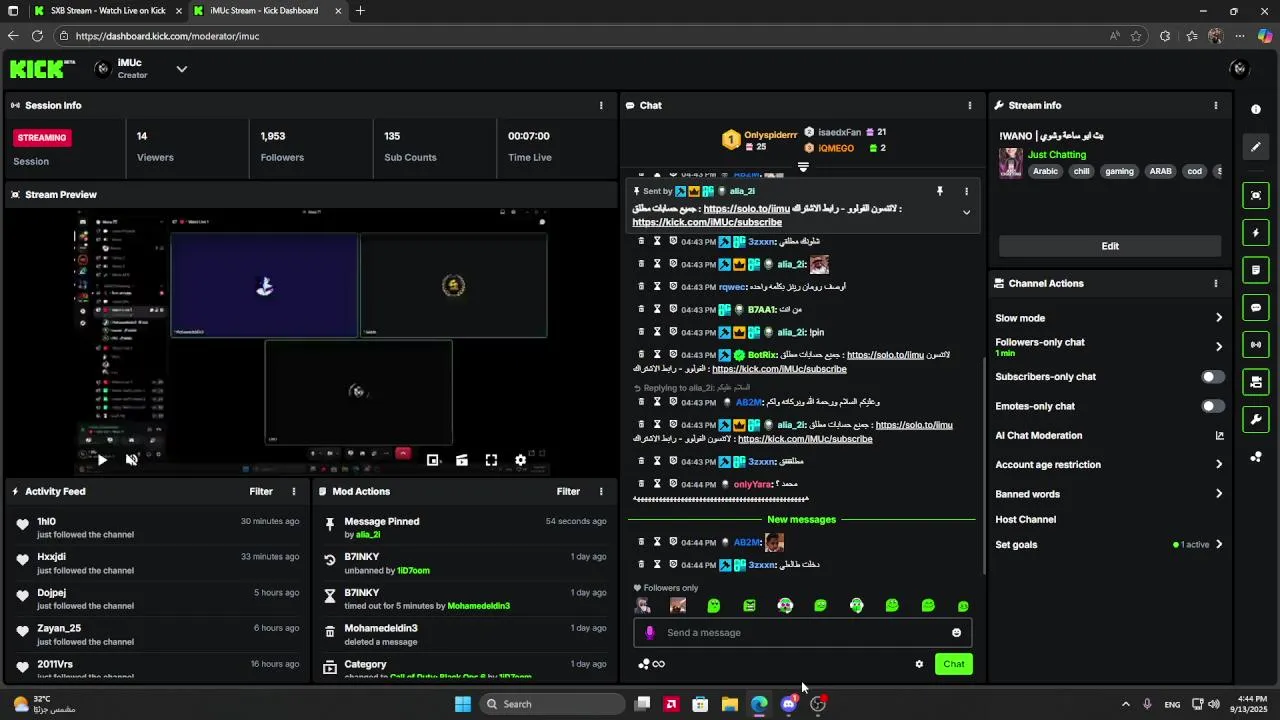Screen dimensions: 1280x720
Task: Expand the pinned message chevron
Action: (966, 212)
